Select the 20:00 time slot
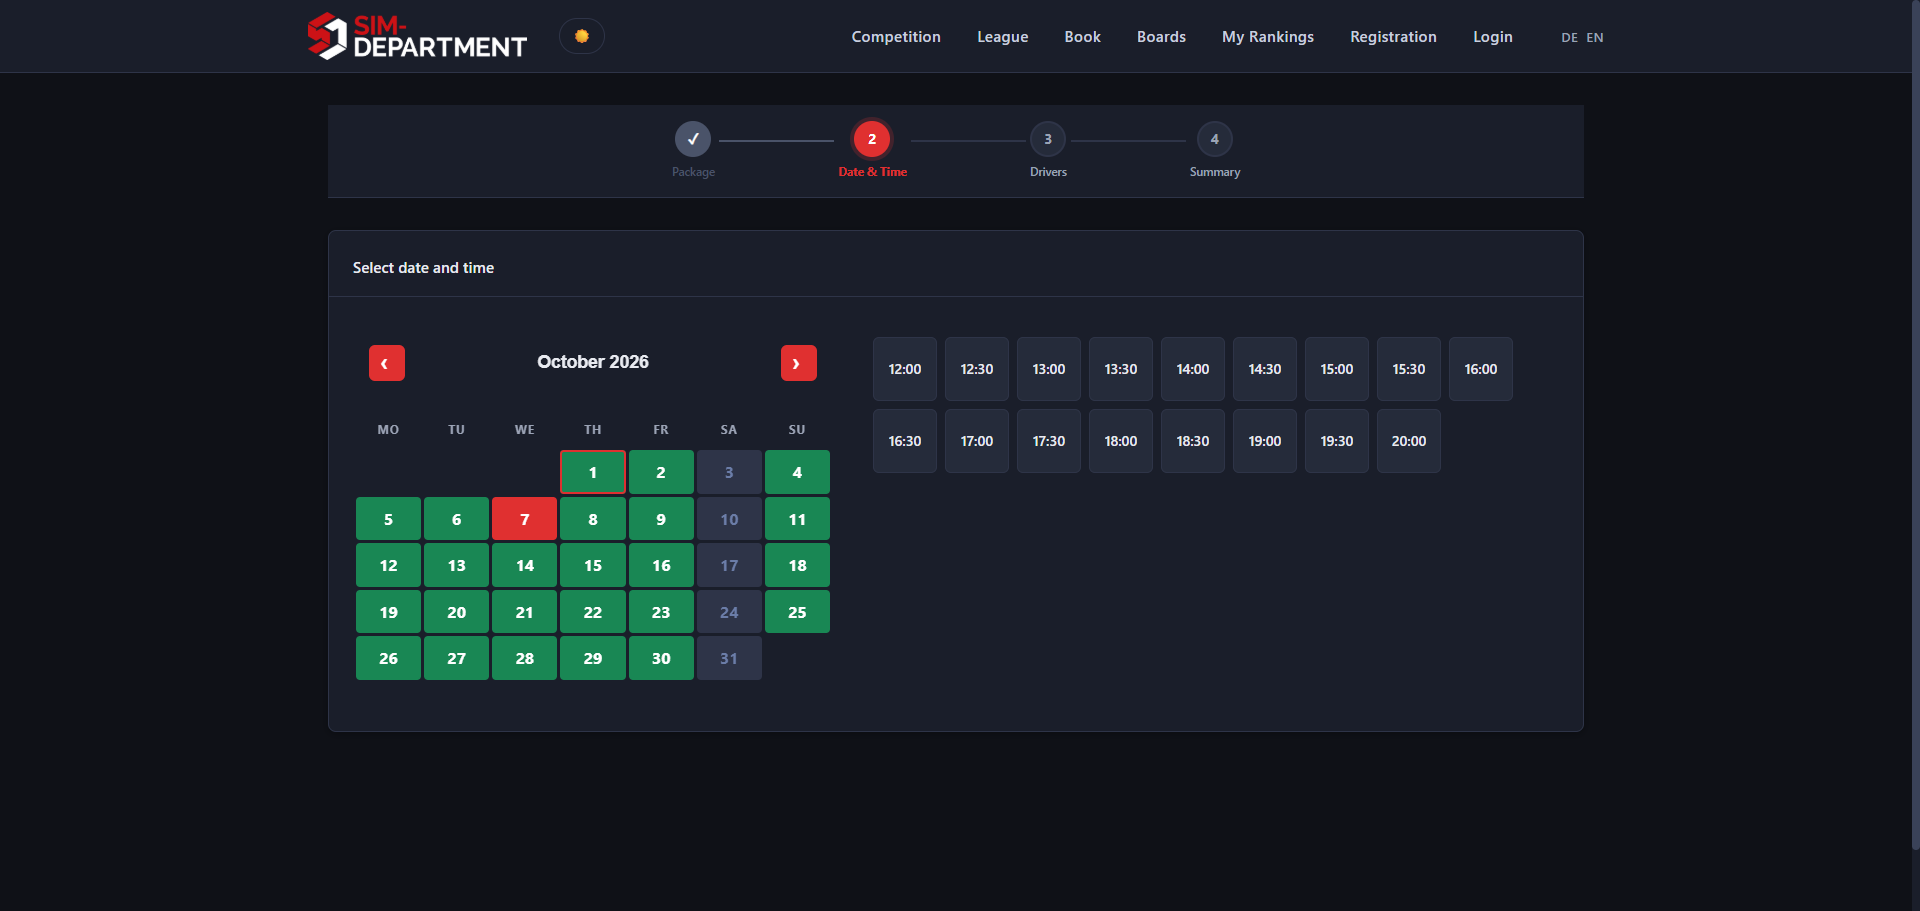1920x911 pixels. pos(1409,441)
